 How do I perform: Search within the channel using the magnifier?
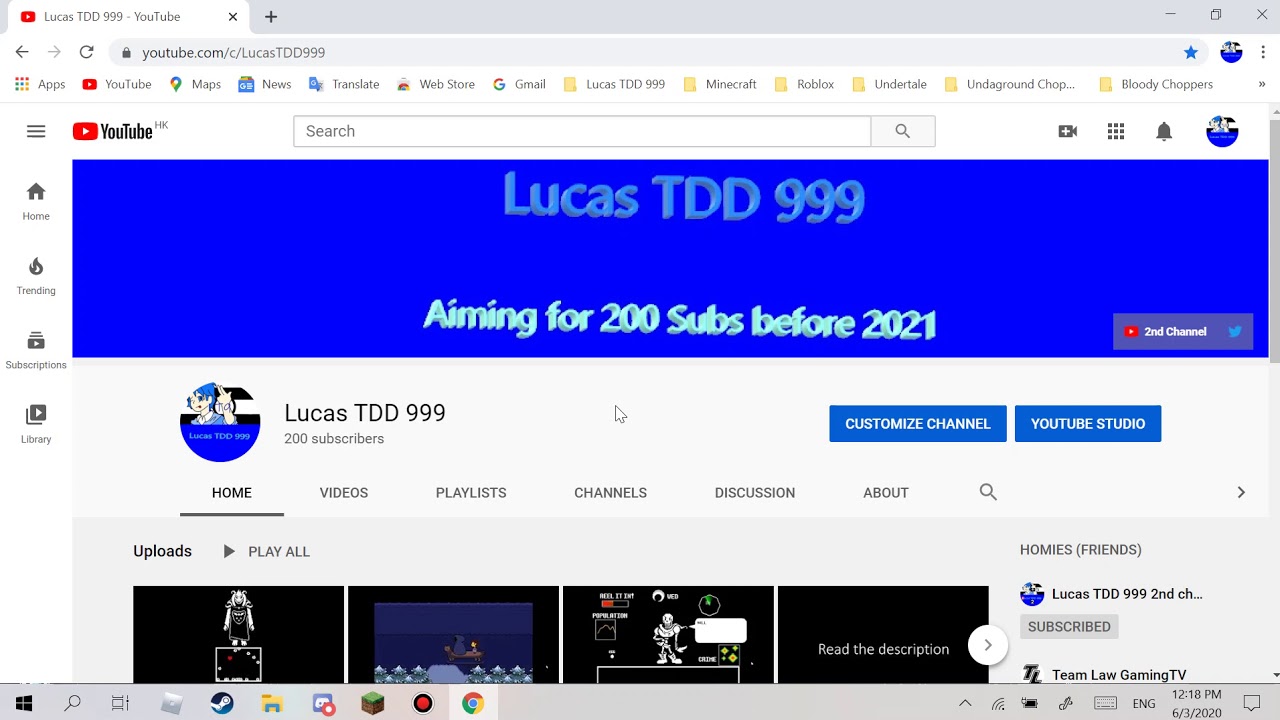pyautogui.click(x=988, y=492)
